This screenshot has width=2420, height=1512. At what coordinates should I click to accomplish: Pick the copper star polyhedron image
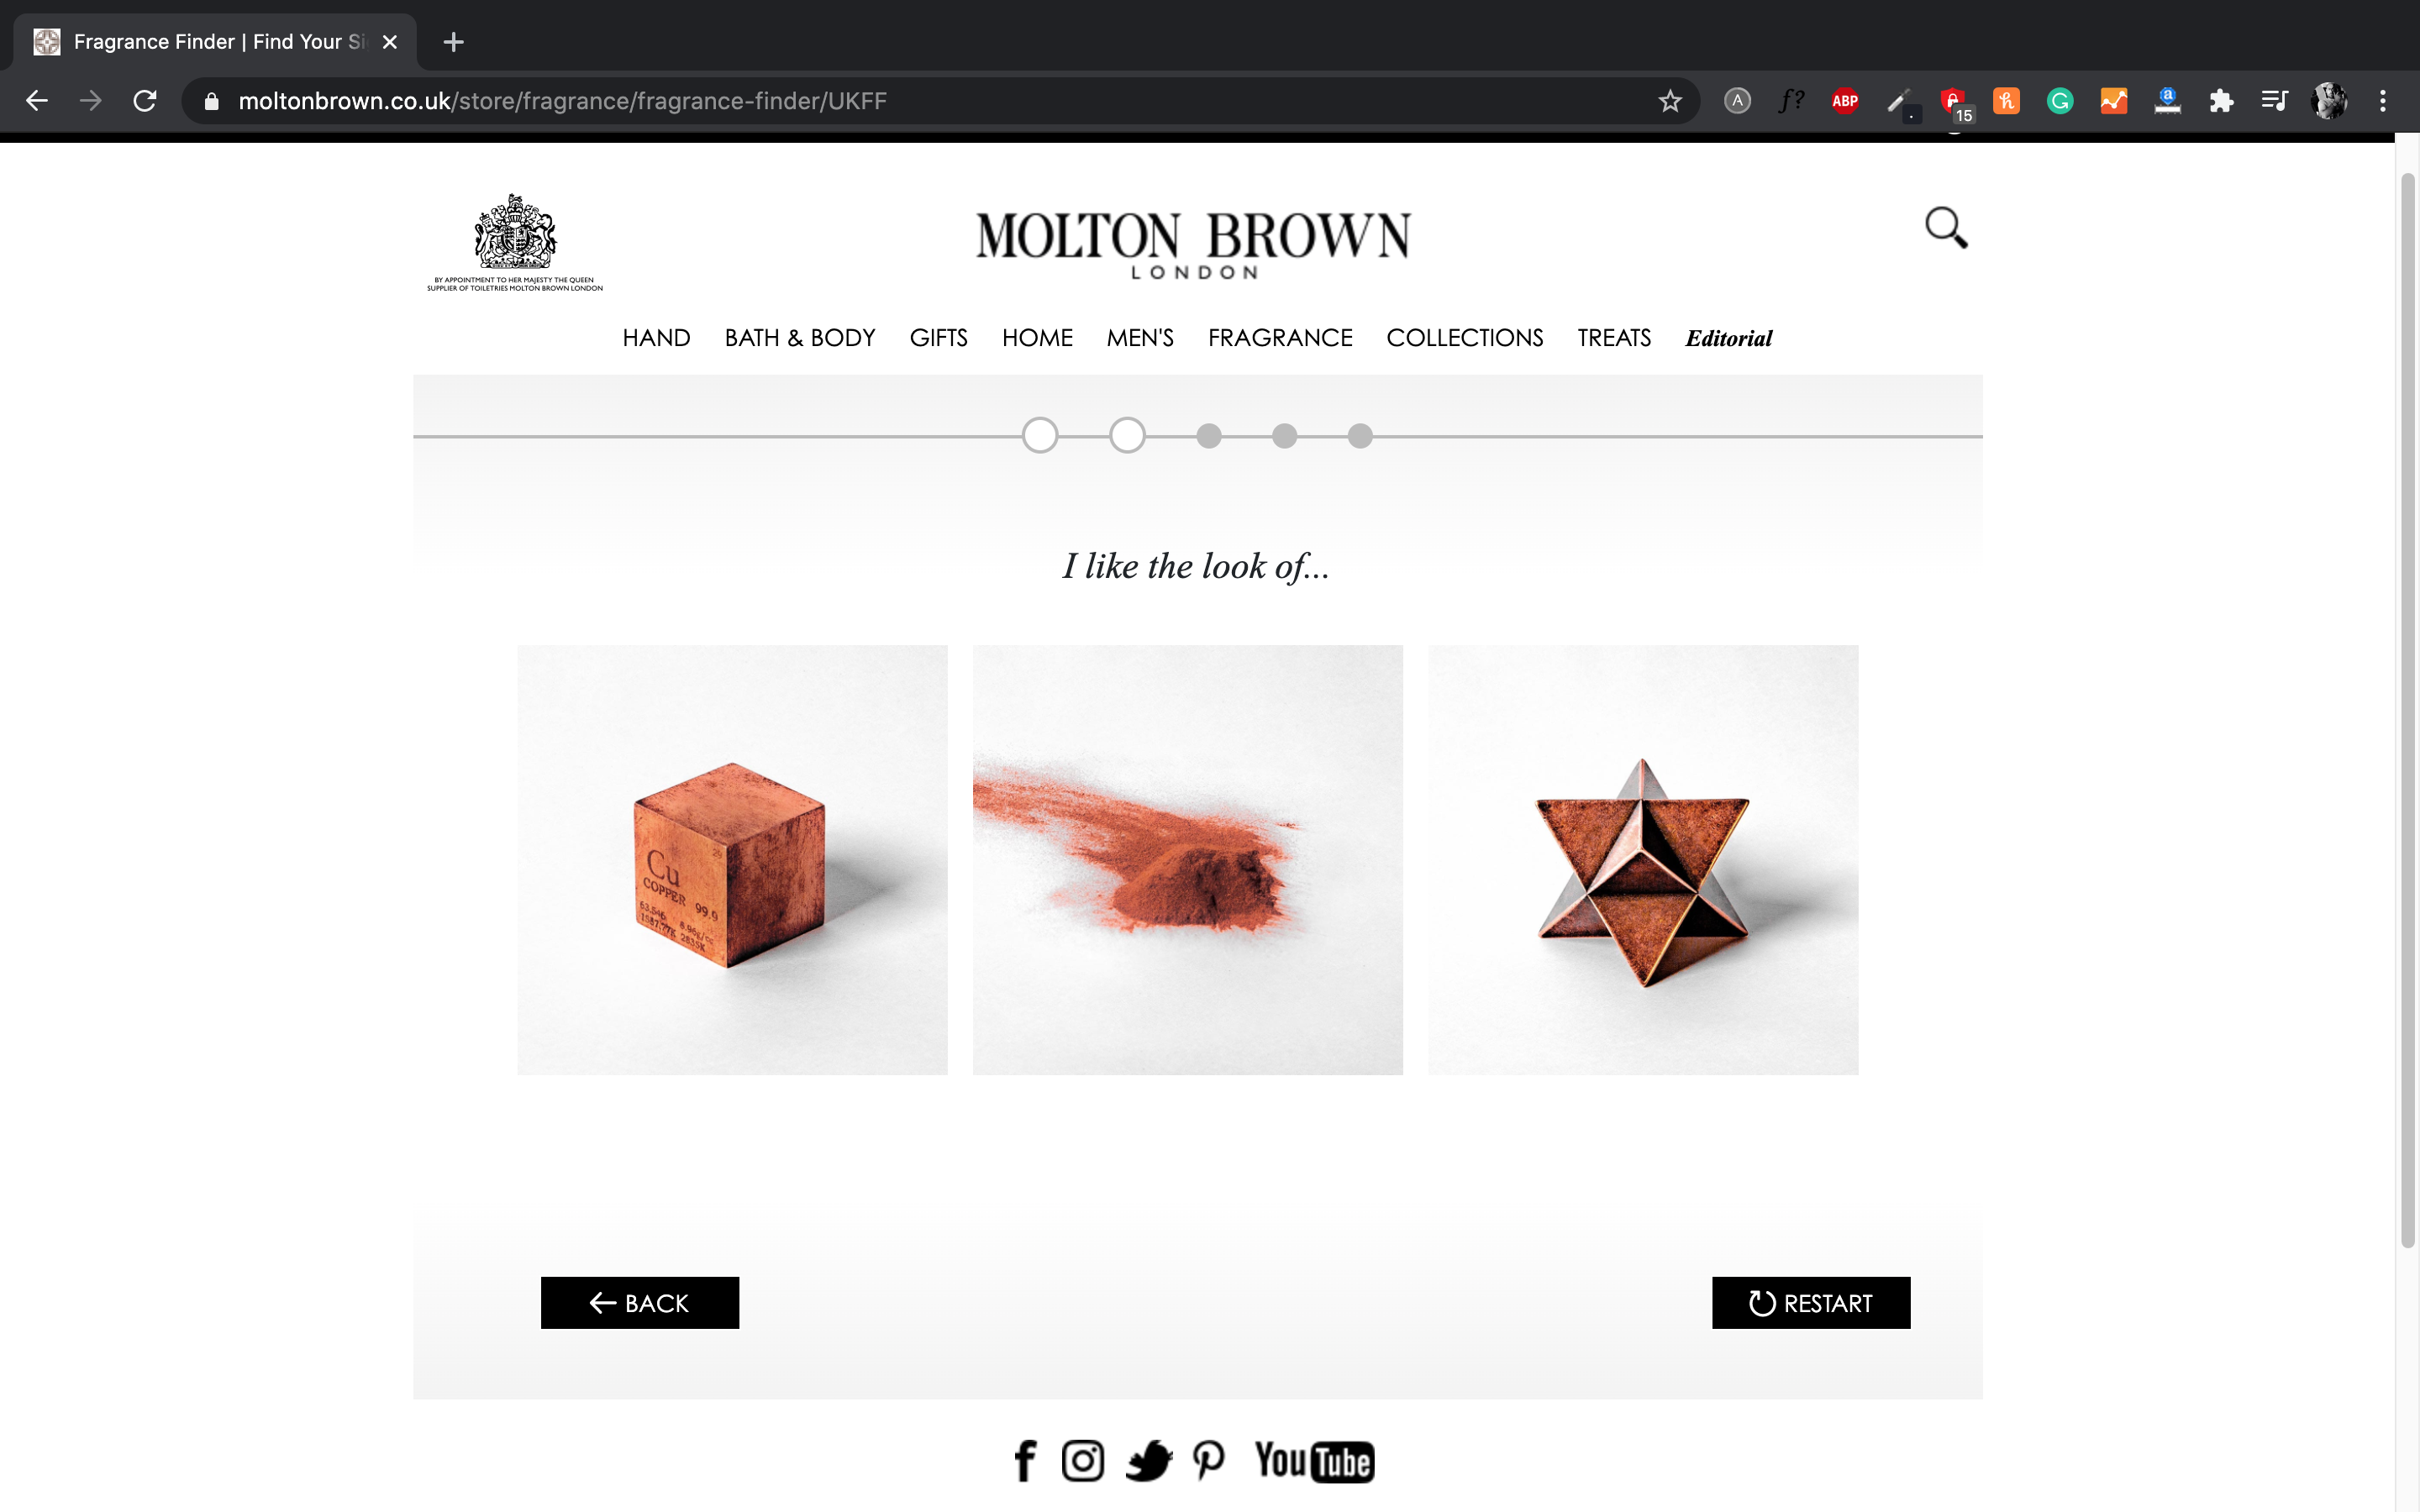pos(1643,860)
